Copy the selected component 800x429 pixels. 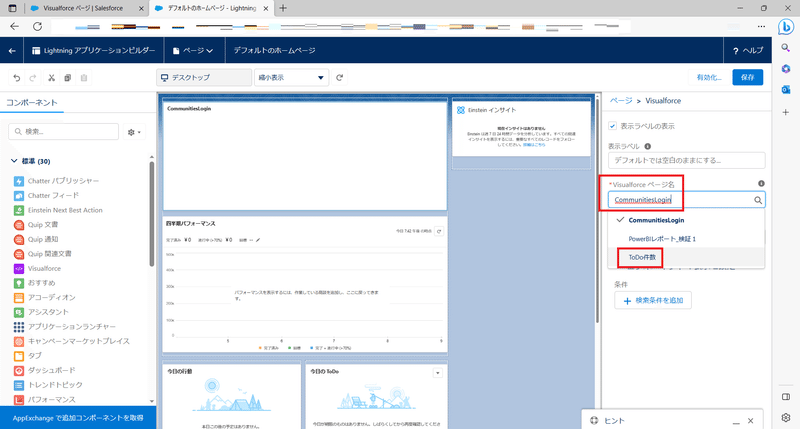point(67,78)
